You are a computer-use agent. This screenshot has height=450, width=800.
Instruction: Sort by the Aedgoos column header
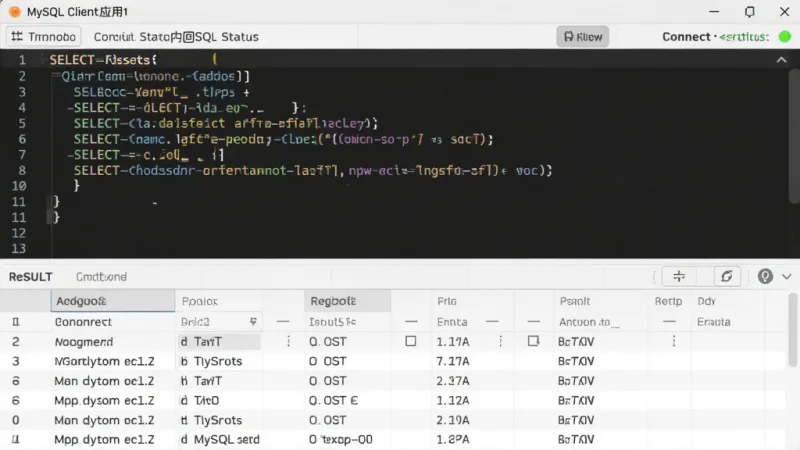point(112,301)
